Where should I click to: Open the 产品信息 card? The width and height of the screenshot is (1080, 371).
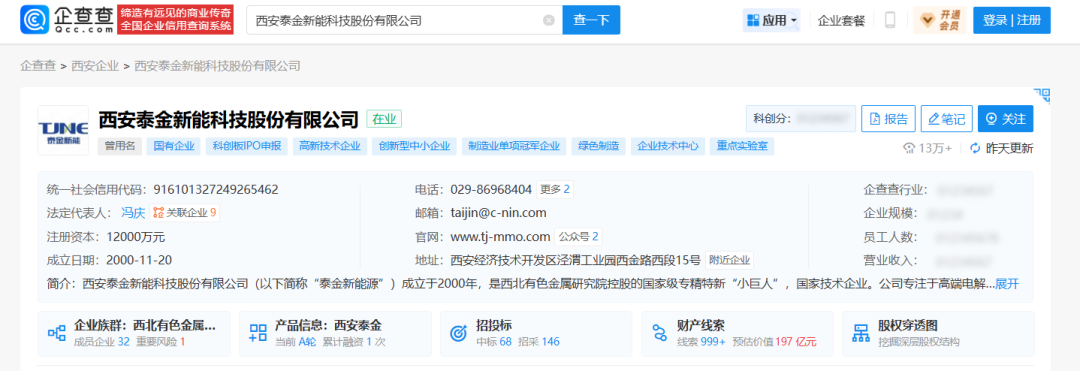pyautogui.click(x=335, y=333)
